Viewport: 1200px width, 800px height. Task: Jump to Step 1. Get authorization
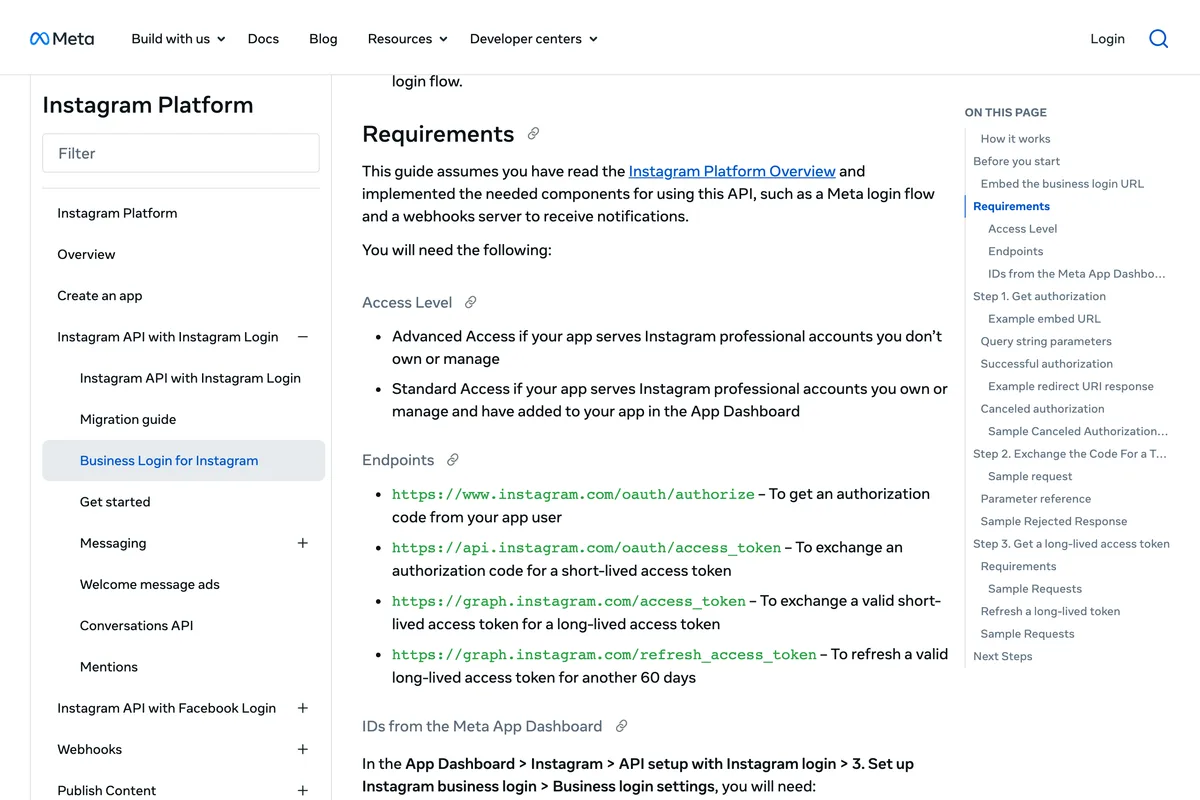pos(1039,296)
